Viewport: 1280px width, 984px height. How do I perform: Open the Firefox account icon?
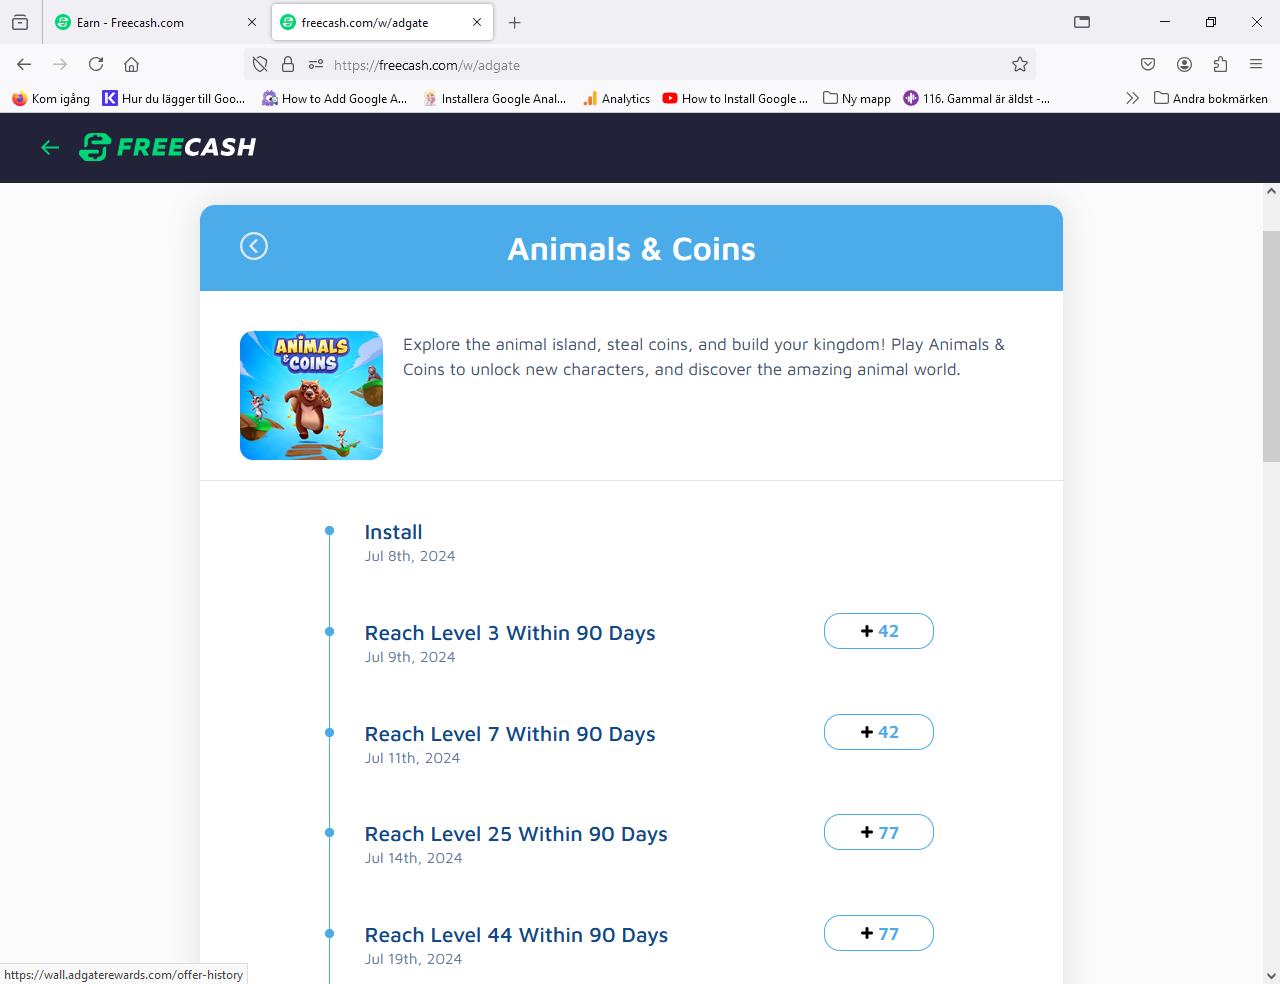pos(1184,64)
